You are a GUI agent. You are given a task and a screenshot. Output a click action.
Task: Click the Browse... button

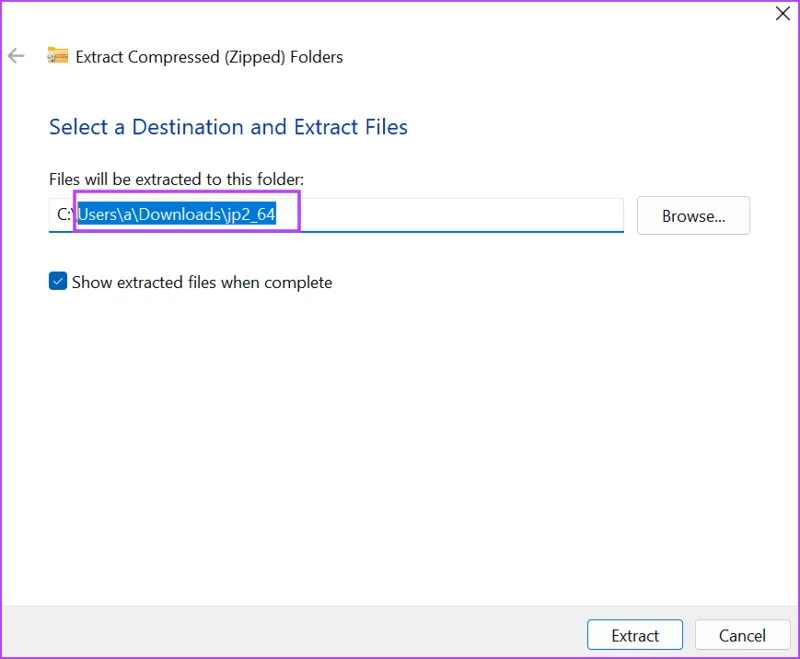[693, 216]
